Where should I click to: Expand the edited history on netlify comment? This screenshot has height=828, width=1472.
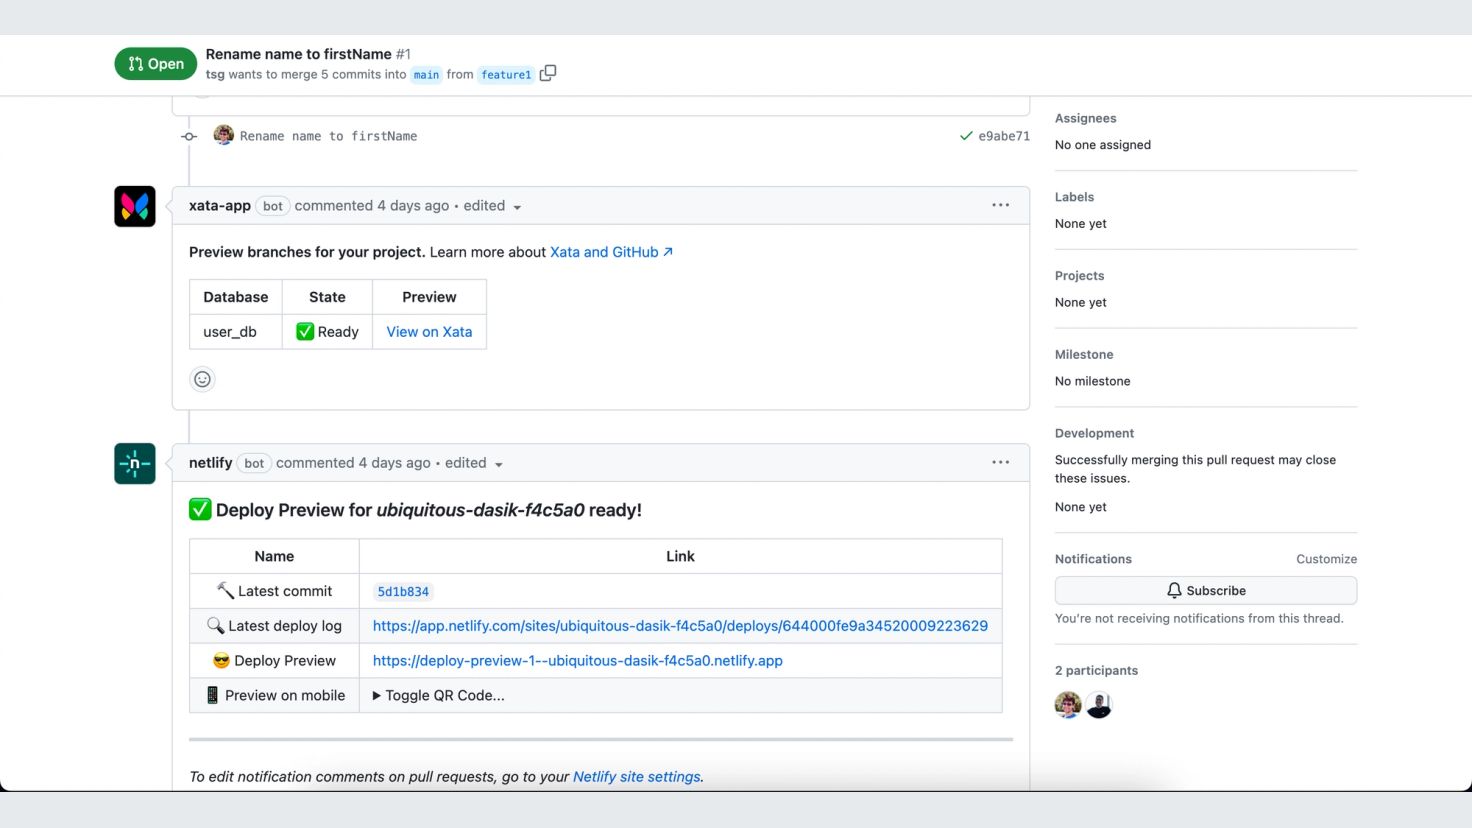(x=474, y=463)
